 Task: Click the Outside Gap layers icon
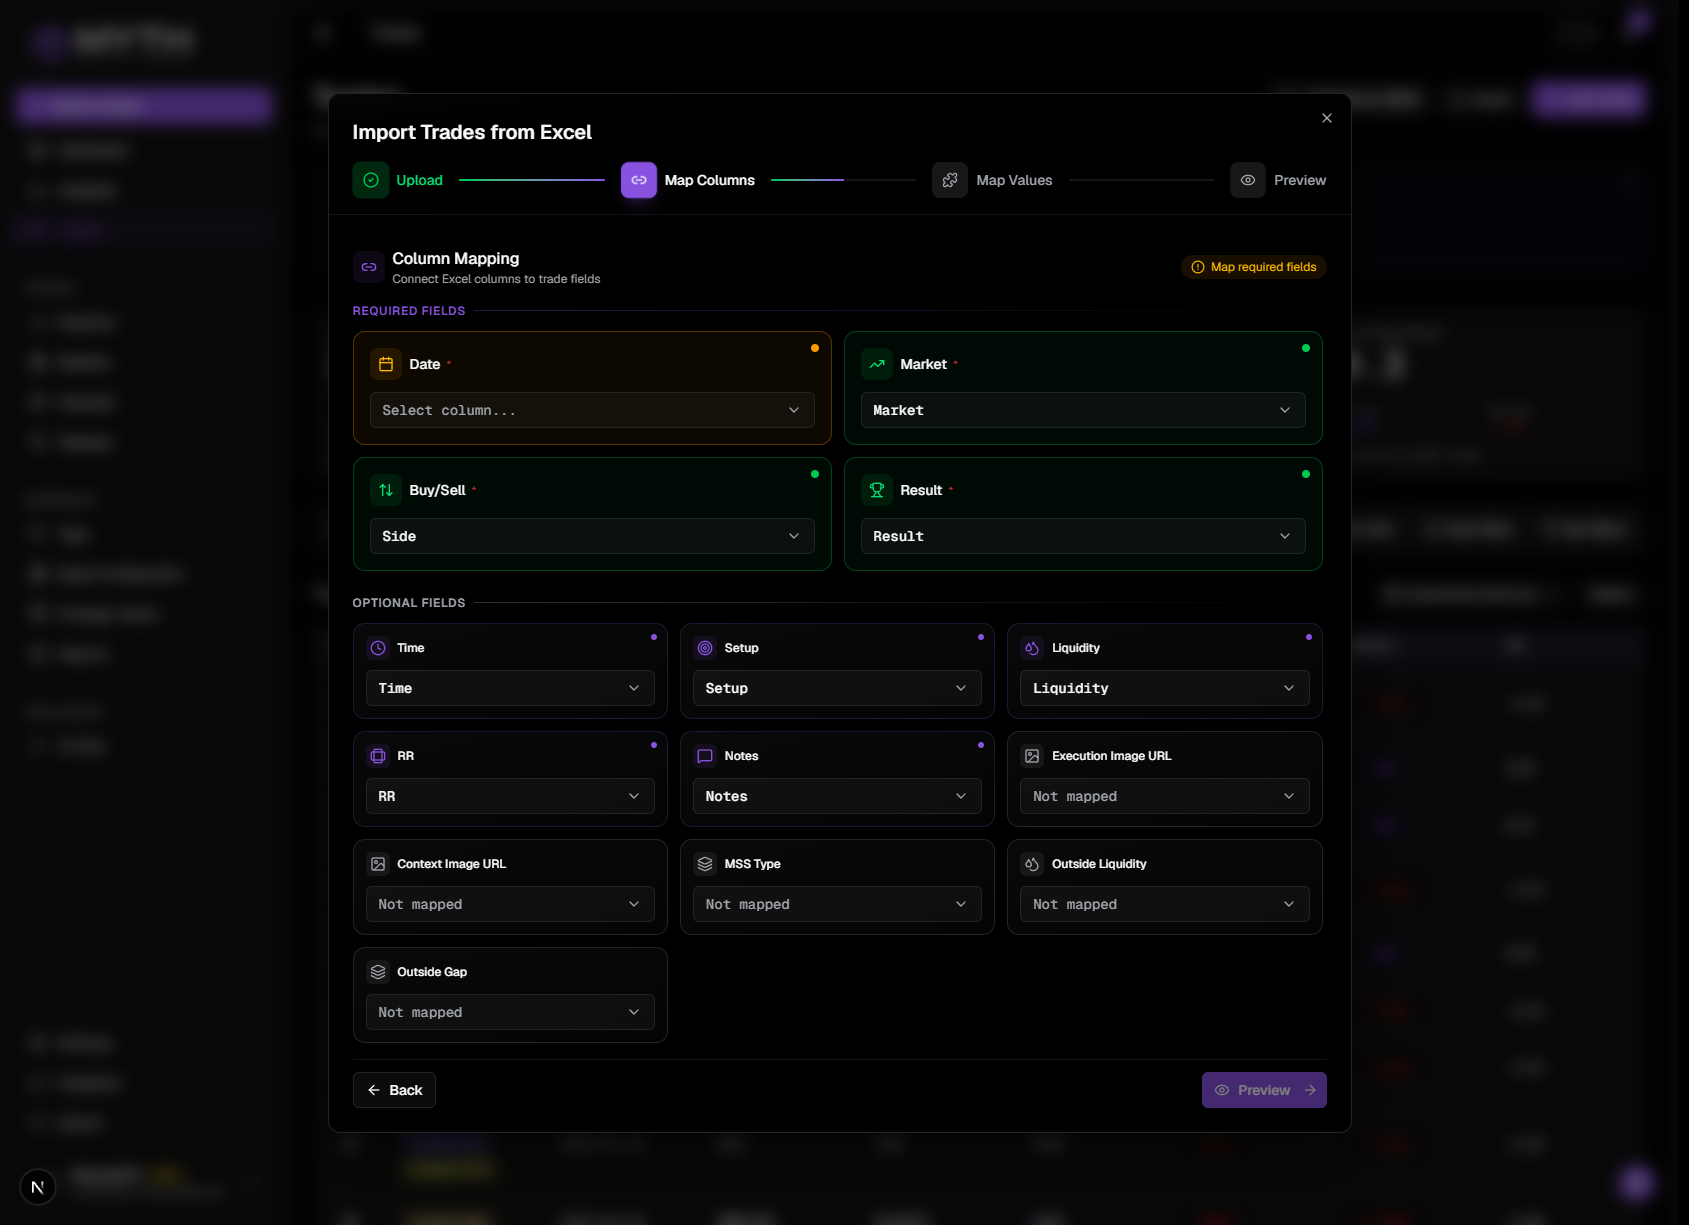coord(378,972)
